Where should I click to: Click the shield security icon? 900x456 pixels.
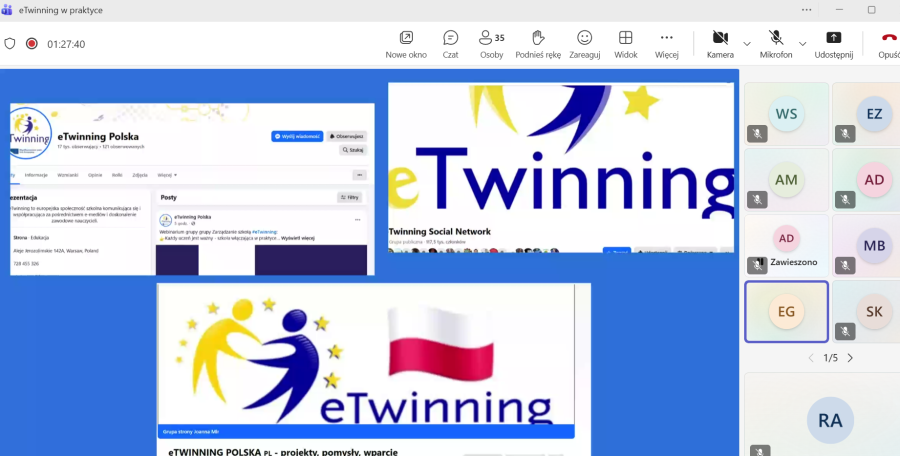point(10,44)
